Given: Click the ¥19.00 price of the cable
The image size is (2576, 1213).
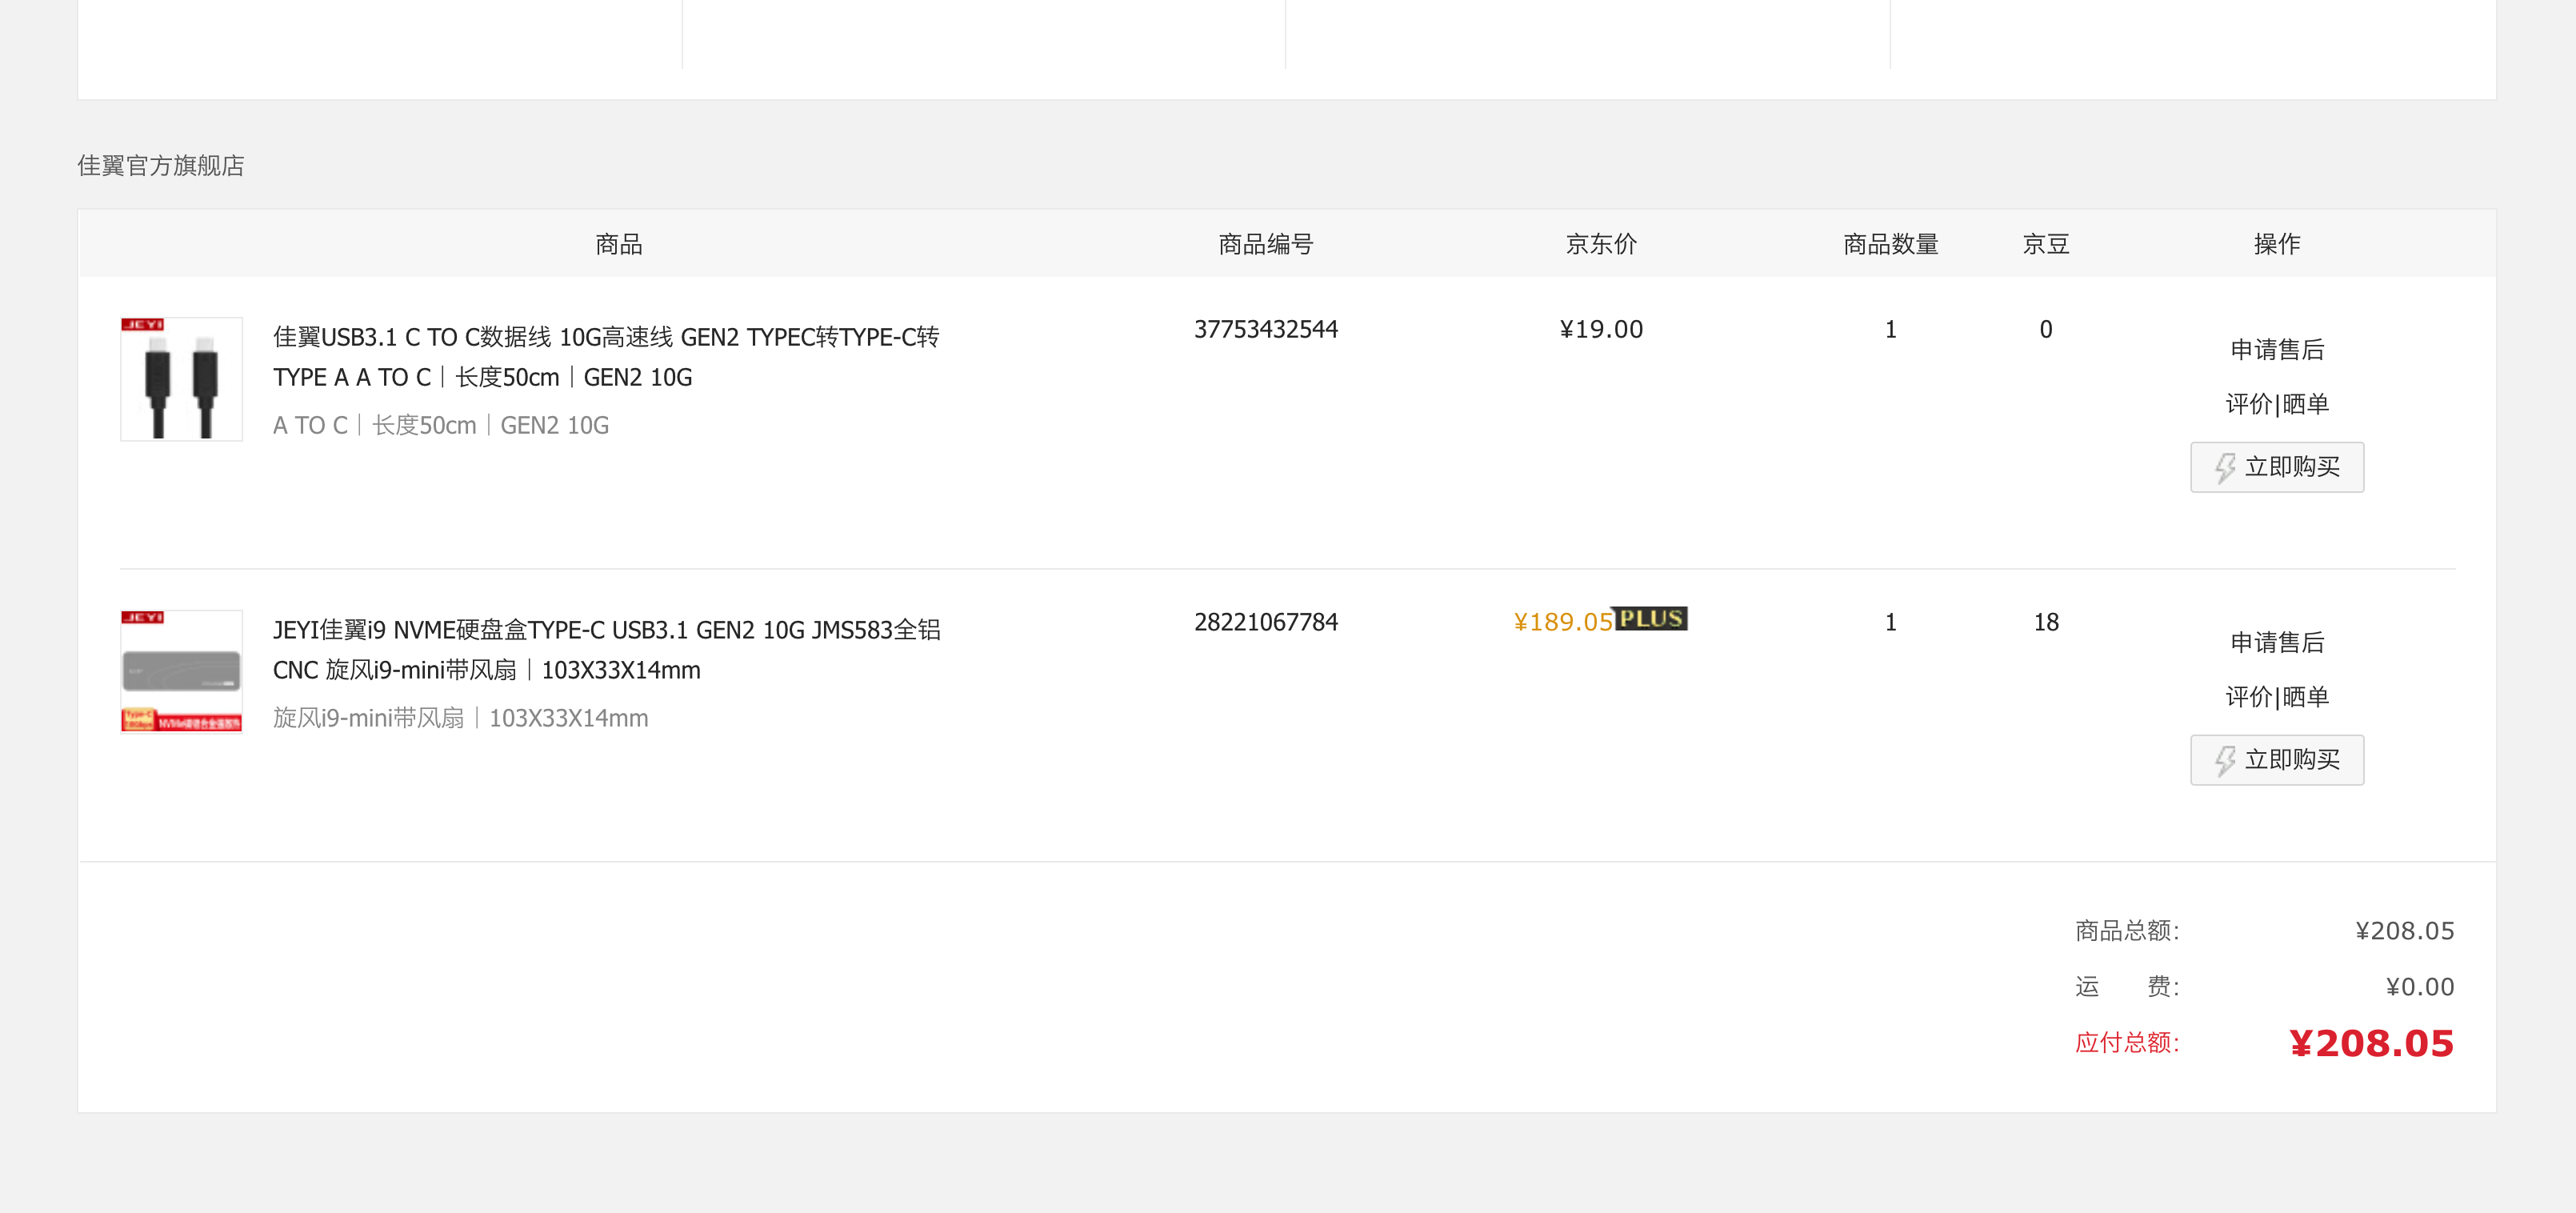Looking at the screenshot, I should point(1600,329).
